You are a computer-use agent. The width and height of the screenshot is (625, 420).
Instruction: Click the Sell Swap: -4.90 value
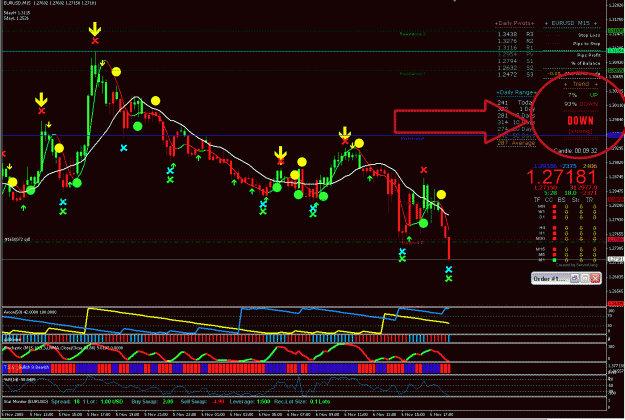coord(202,402)
